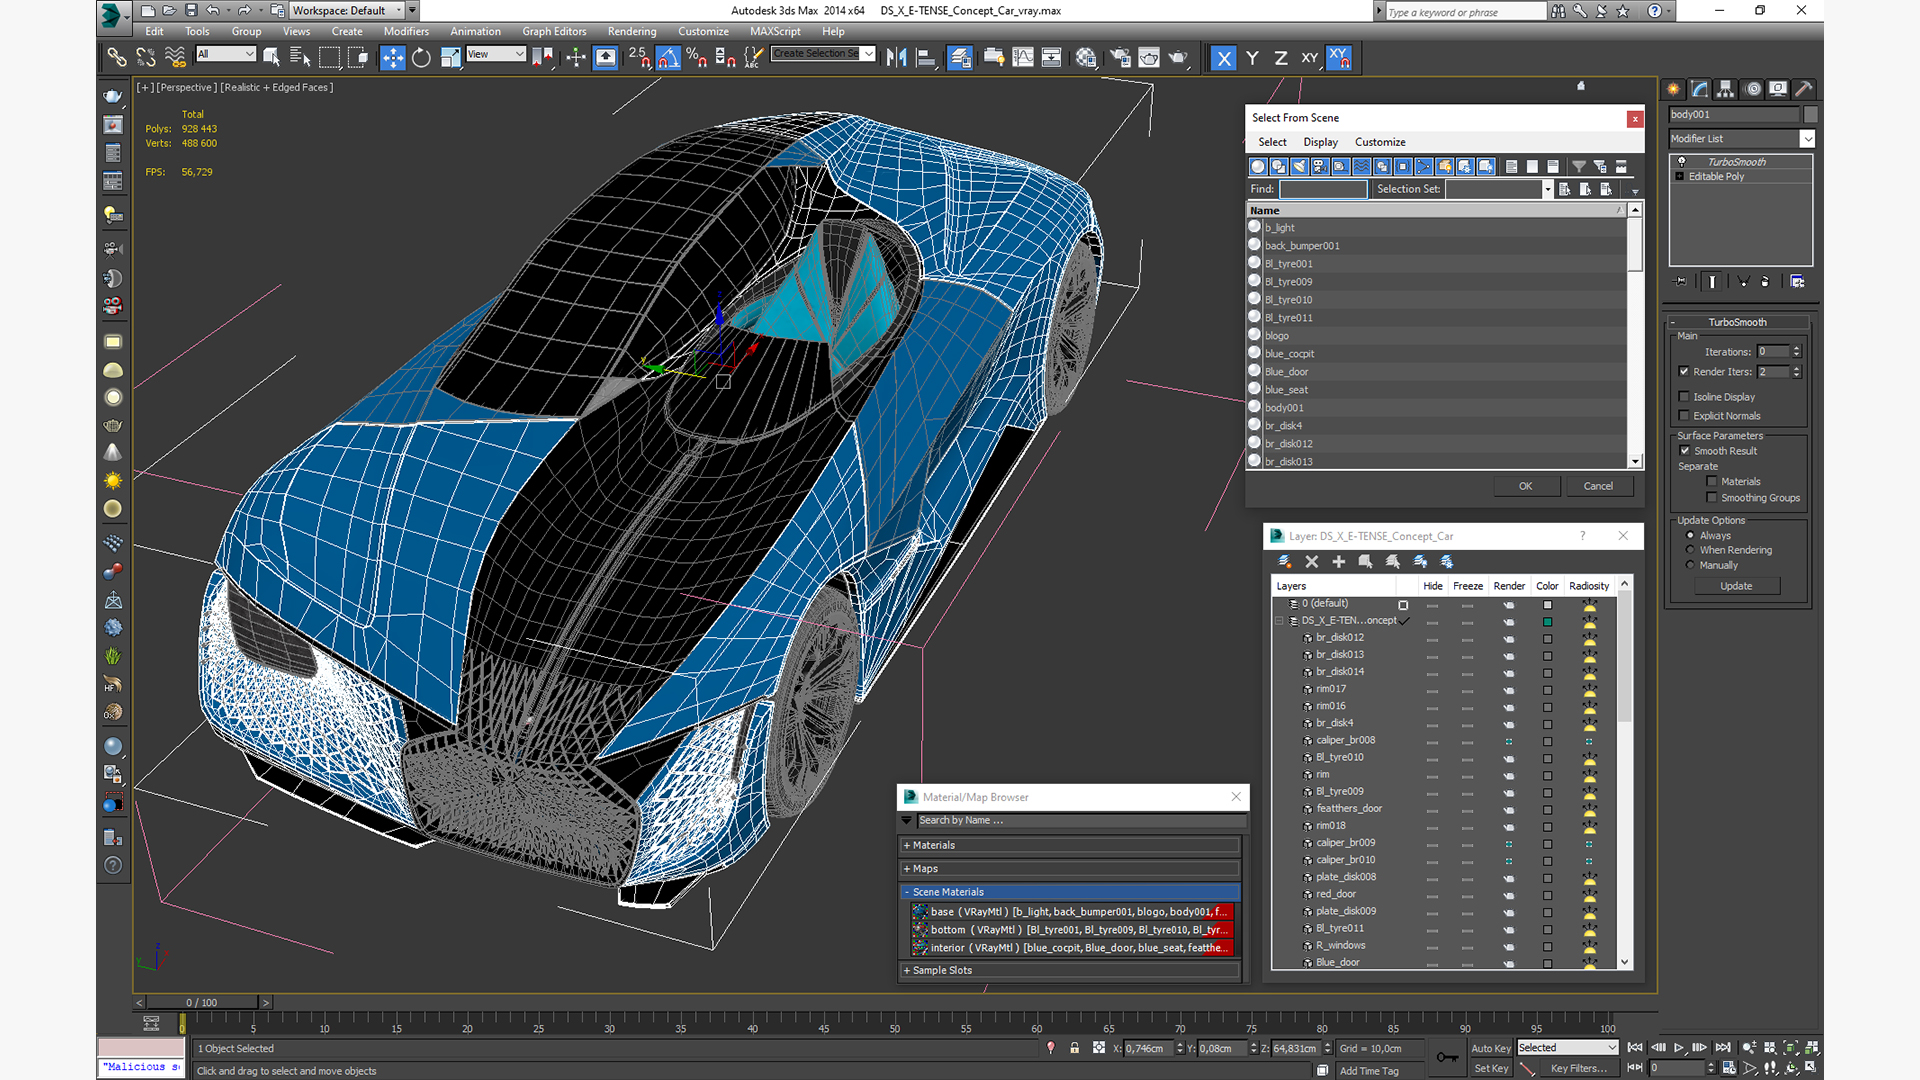Enable Separate by Smoothing Groups checkbox
The height and width of the screenshot is (1080, 1920).
click(1712, 497)
